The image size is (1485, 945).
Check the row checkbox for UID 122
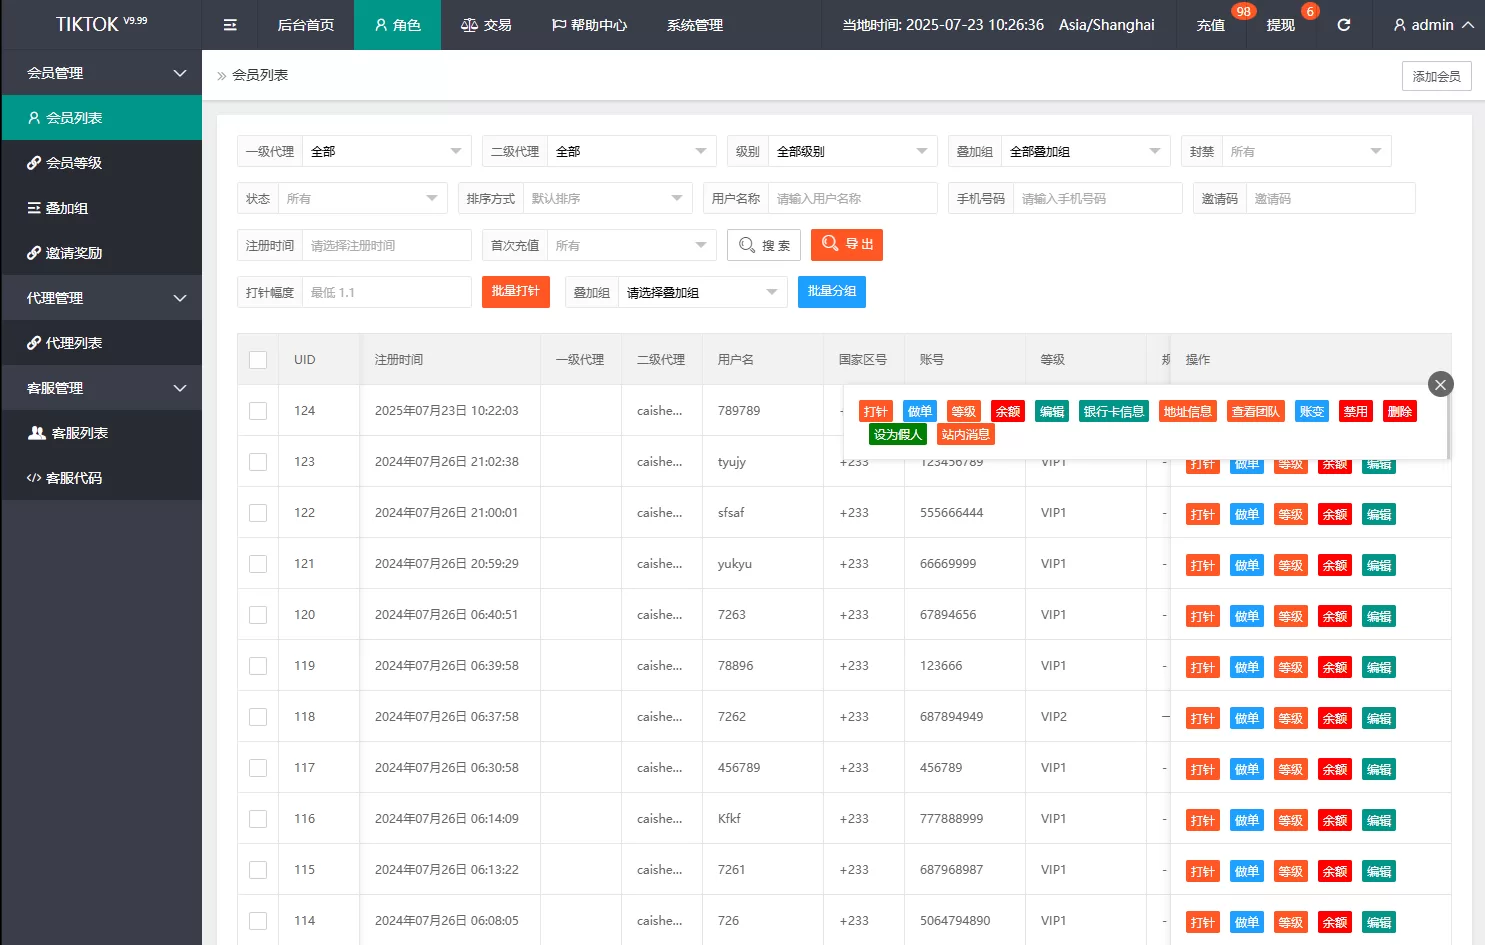click(257, 512)
